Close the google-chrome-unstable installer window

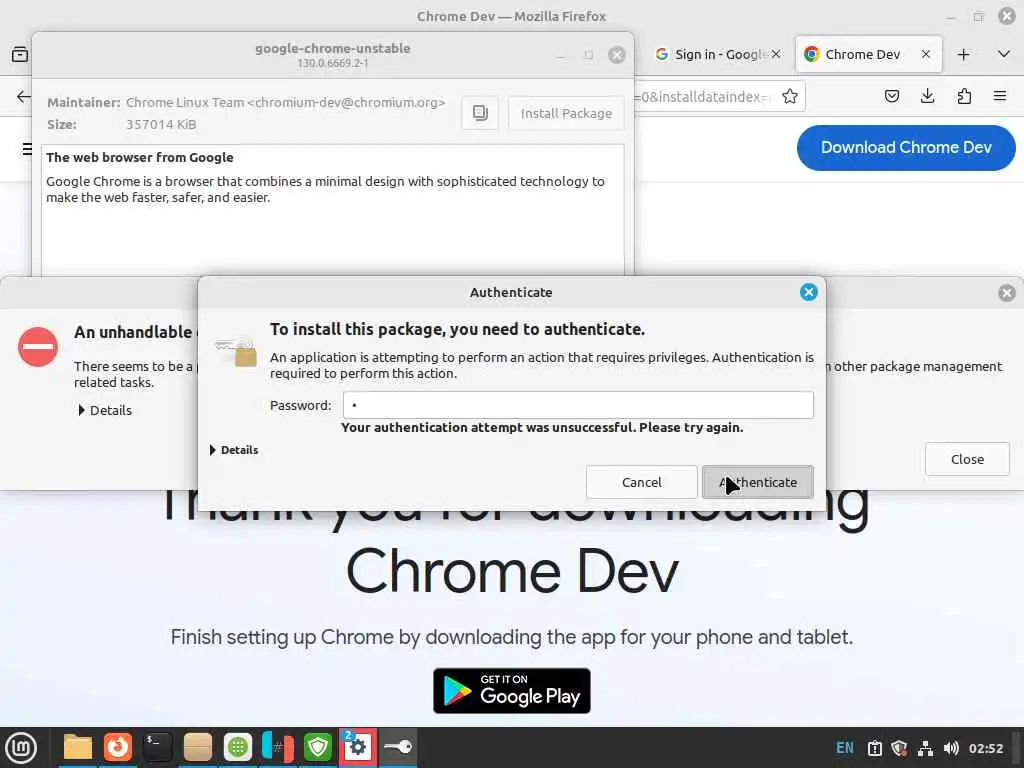point(616,55)
